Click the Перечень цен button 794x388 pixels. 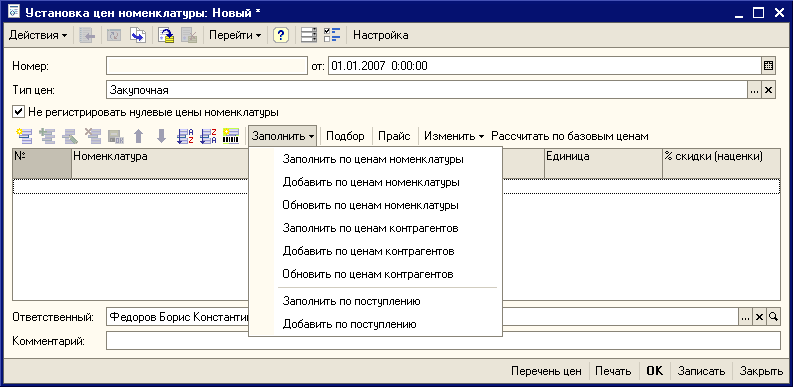[x=546, y=371]
